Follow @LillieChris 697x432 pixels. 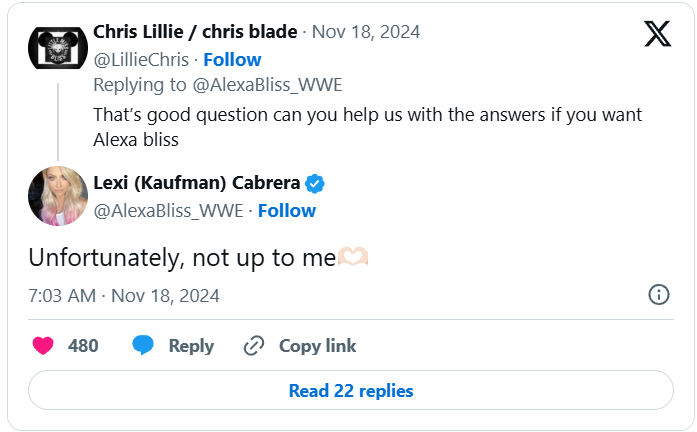(232, 60)
